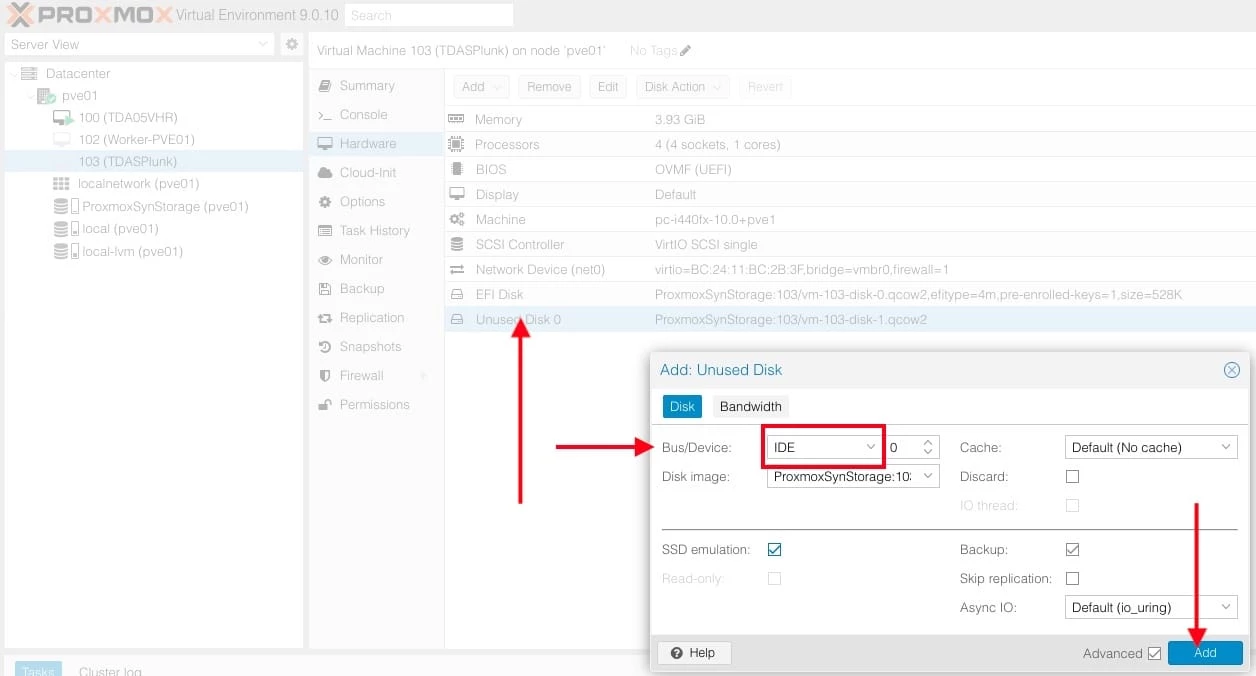Switch to the Tasks log tab
This screenshot has height=676, width=1256.
pos(38,670)
